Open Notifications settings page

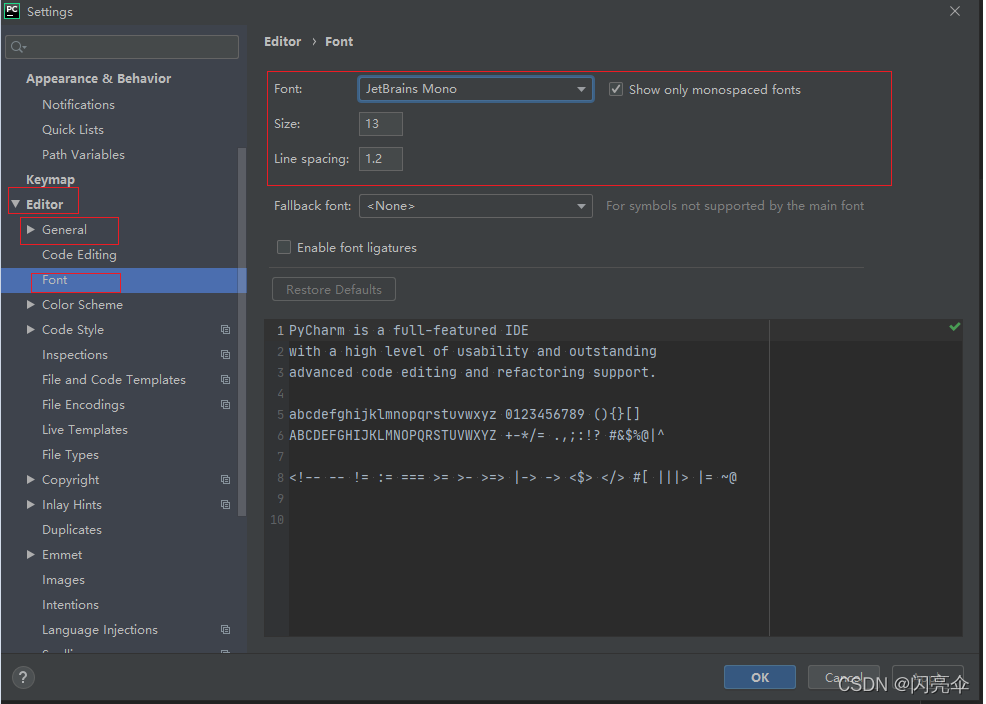click(79, 105)
